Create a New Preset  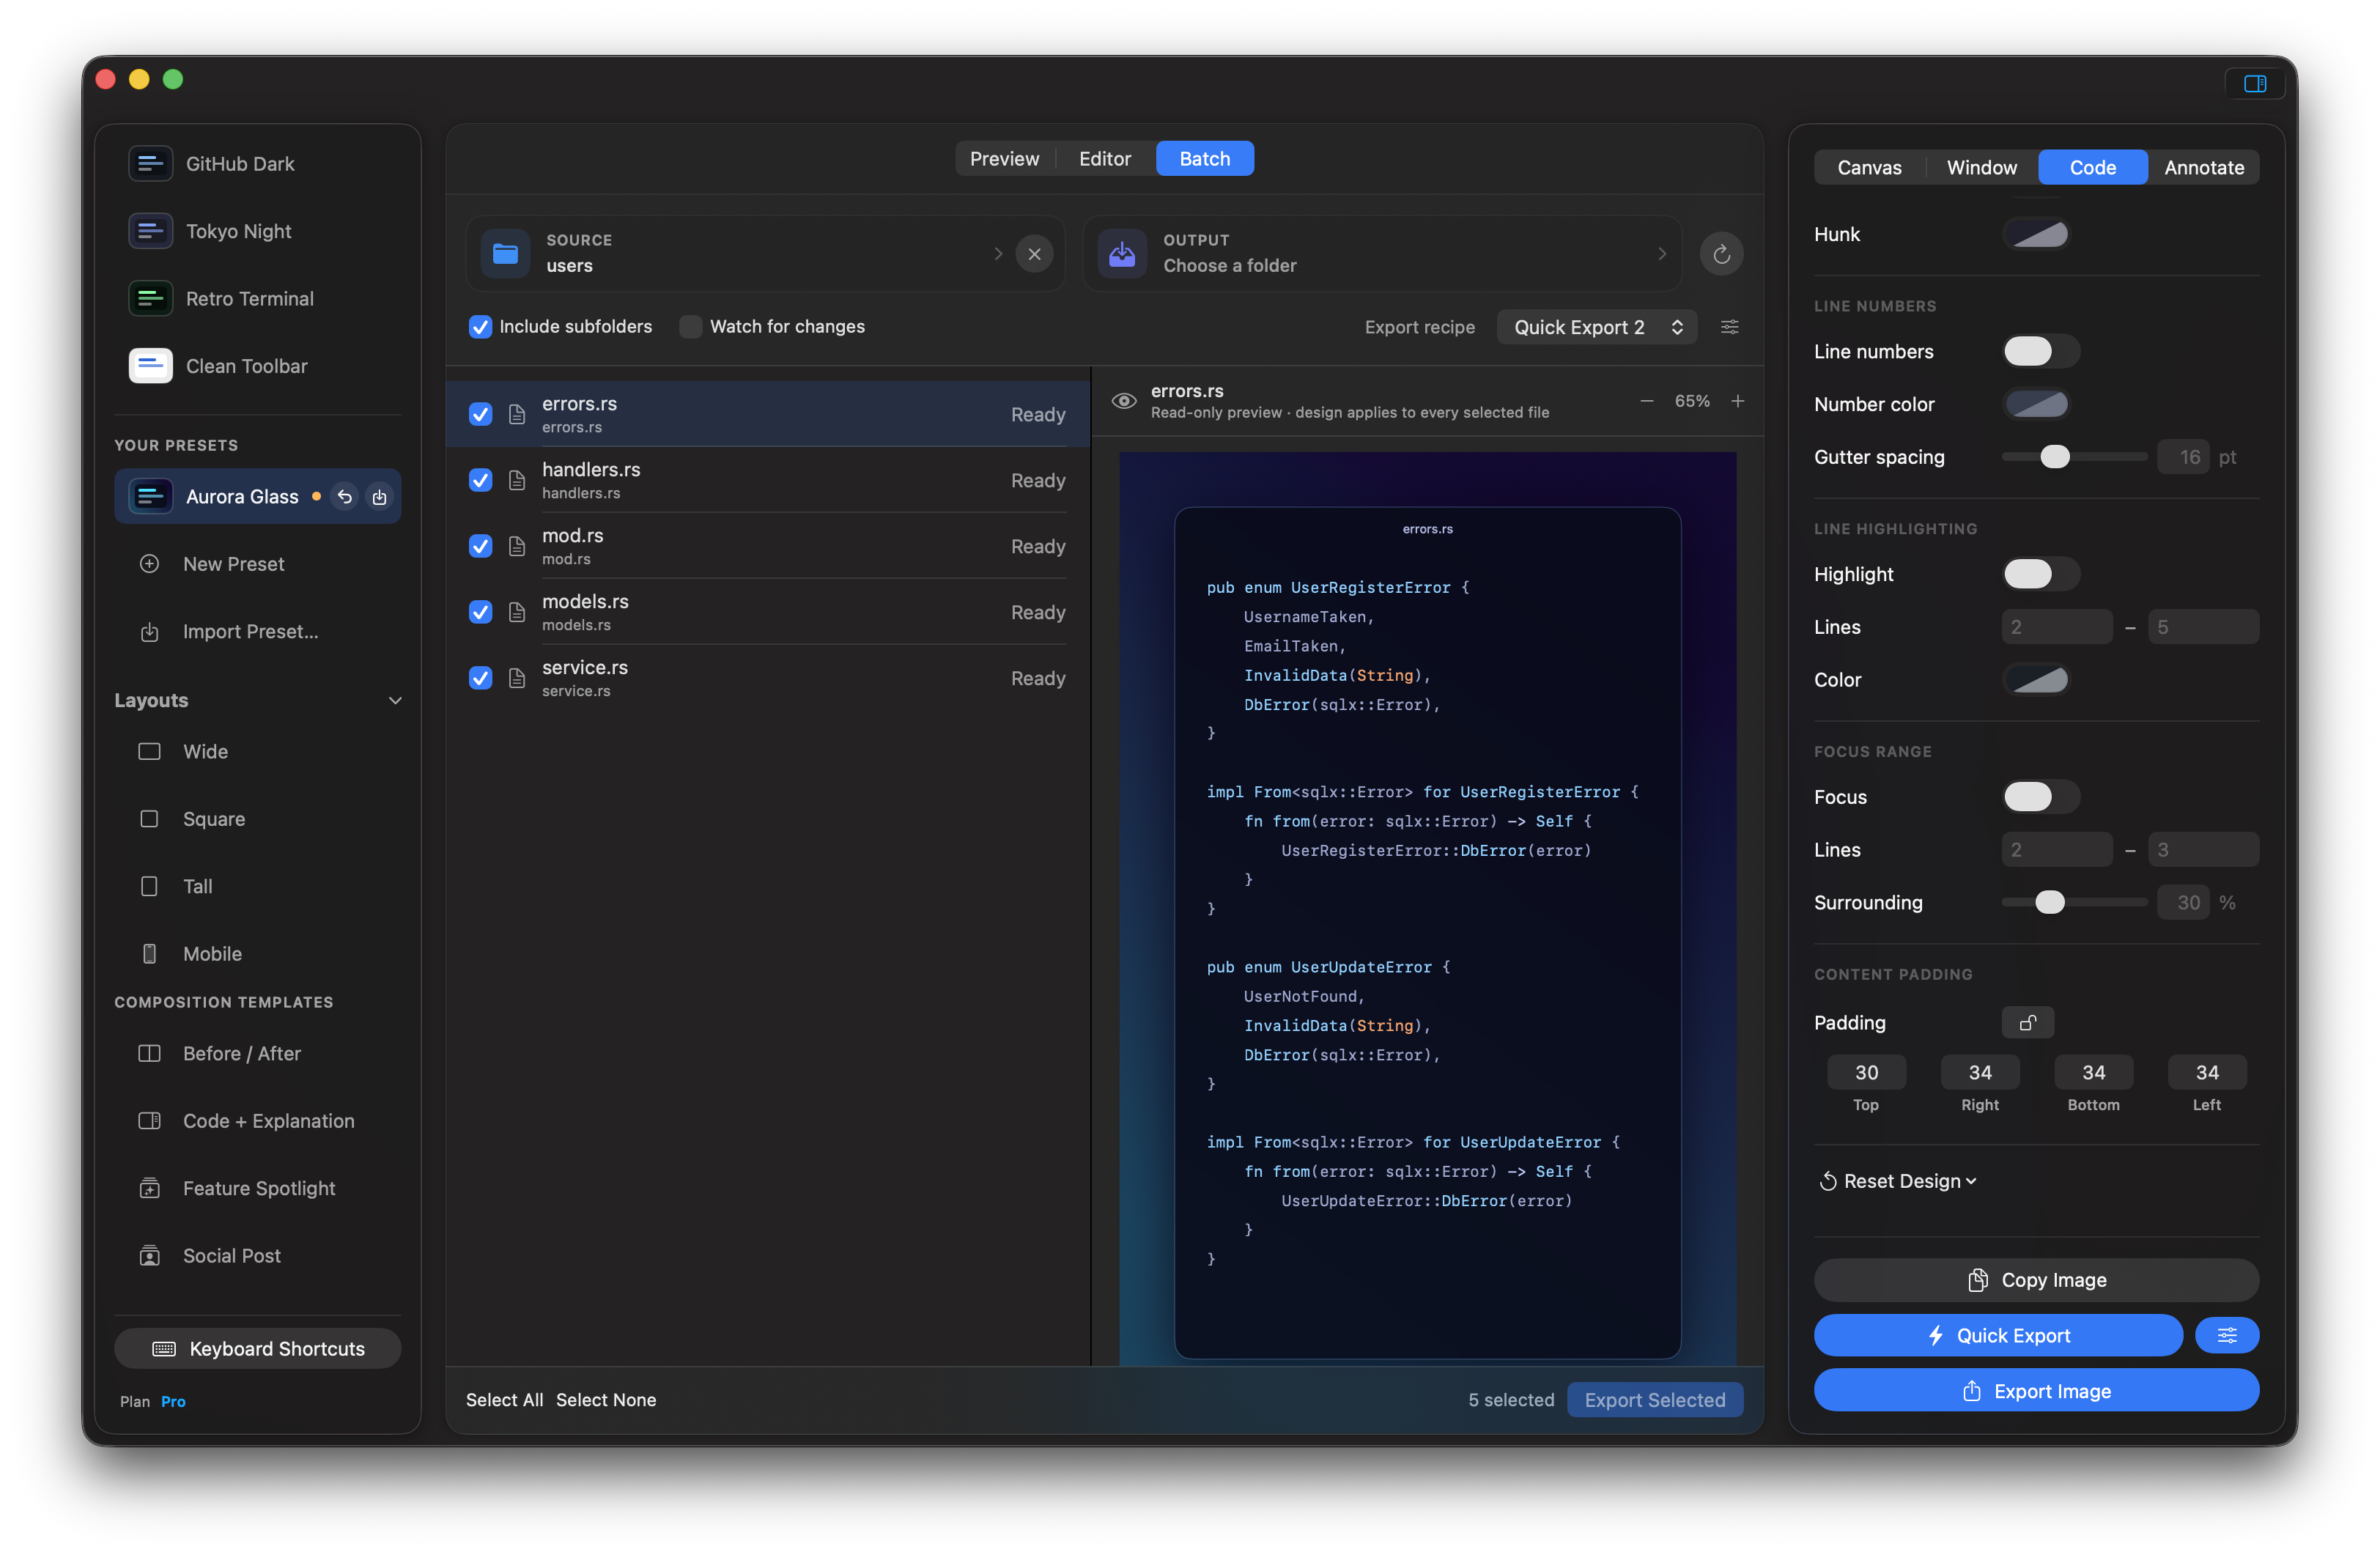tap(257, 564)
